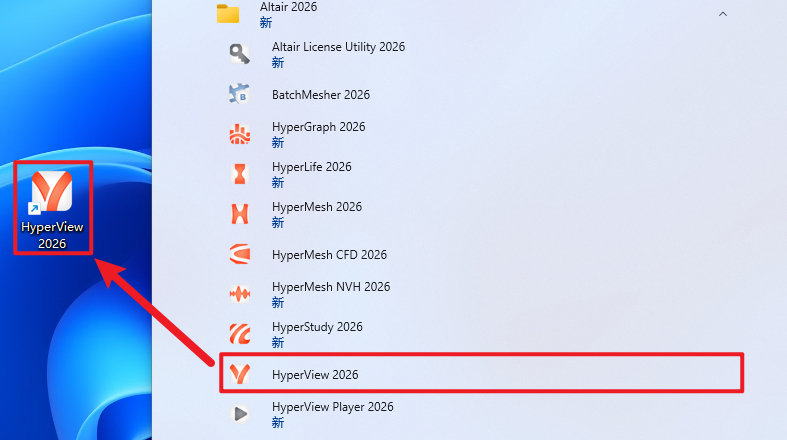
Task: Click the BatchMesher 2026 icon
Action: (240, 95)
